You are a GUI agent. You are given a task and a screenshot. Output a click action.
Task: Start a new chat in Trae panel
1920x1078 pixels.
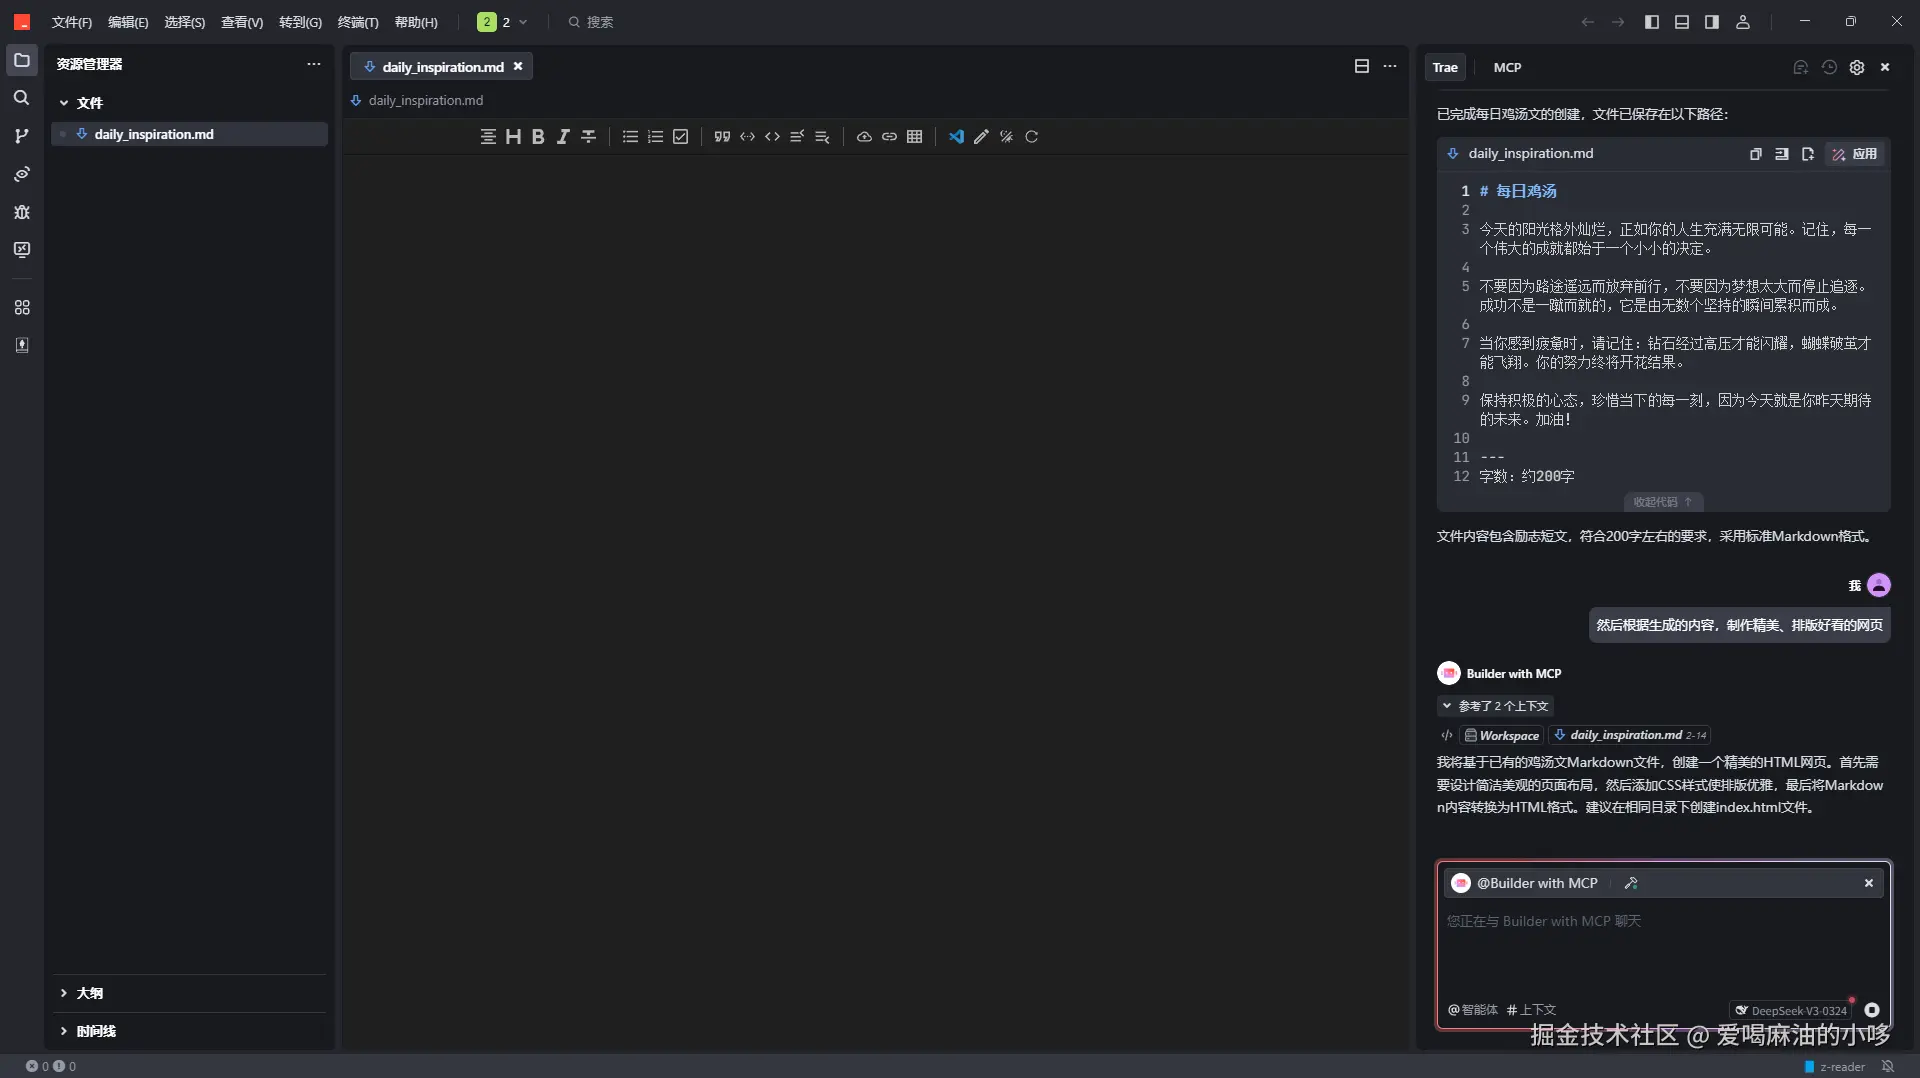1800,67
